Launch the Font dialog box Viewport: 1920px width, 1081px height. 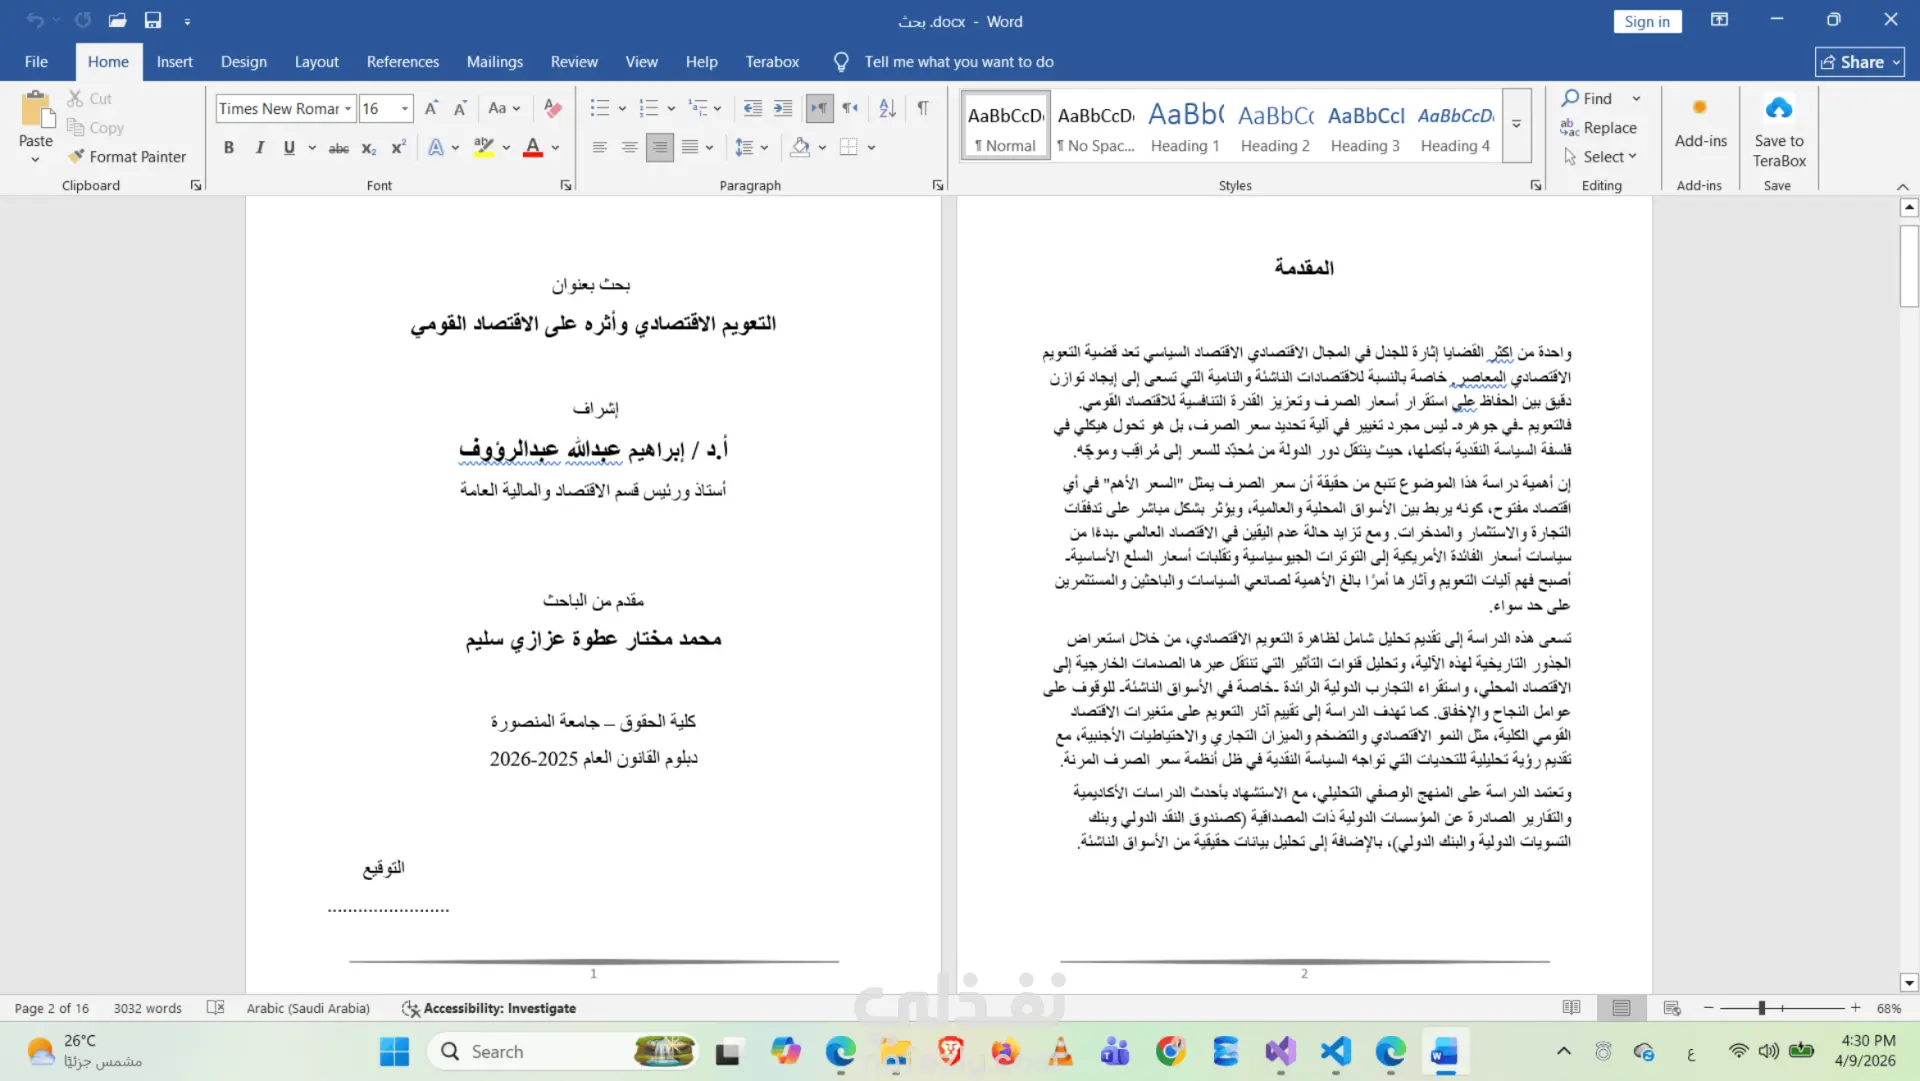pyautogui.click(x=566, y=185)
